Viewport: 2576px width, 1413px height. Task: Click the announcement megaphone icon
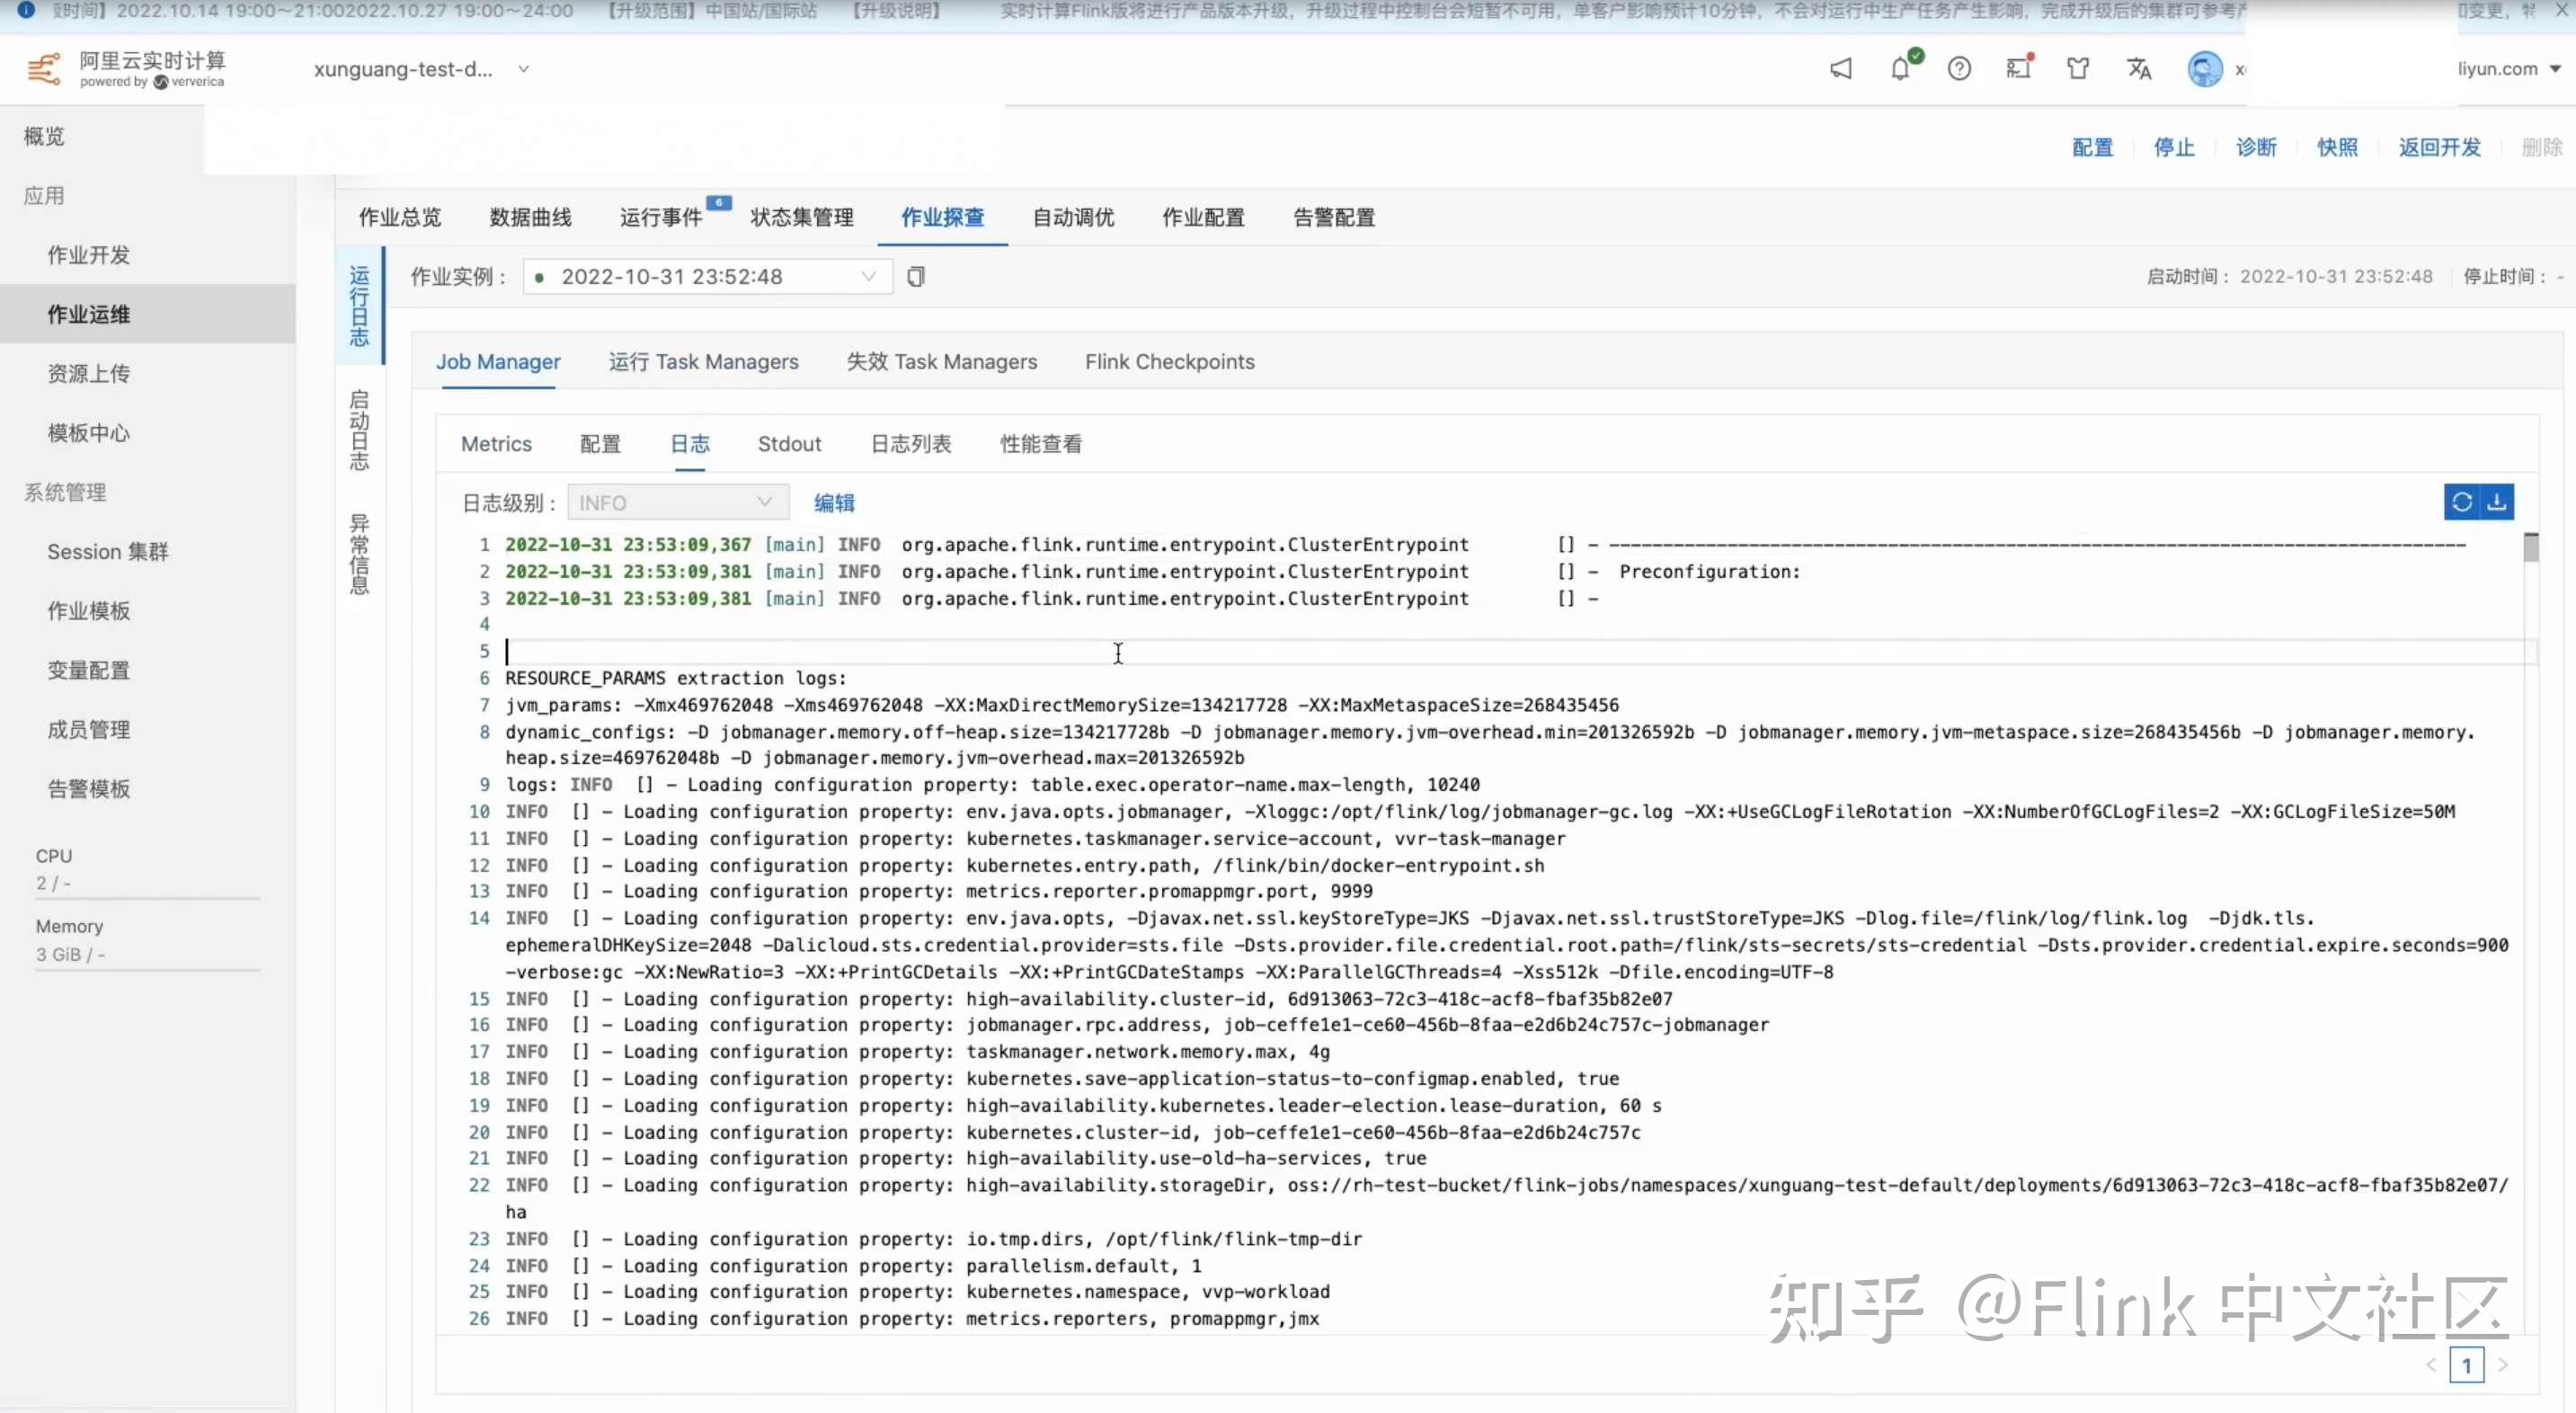tap(1841, 69)
